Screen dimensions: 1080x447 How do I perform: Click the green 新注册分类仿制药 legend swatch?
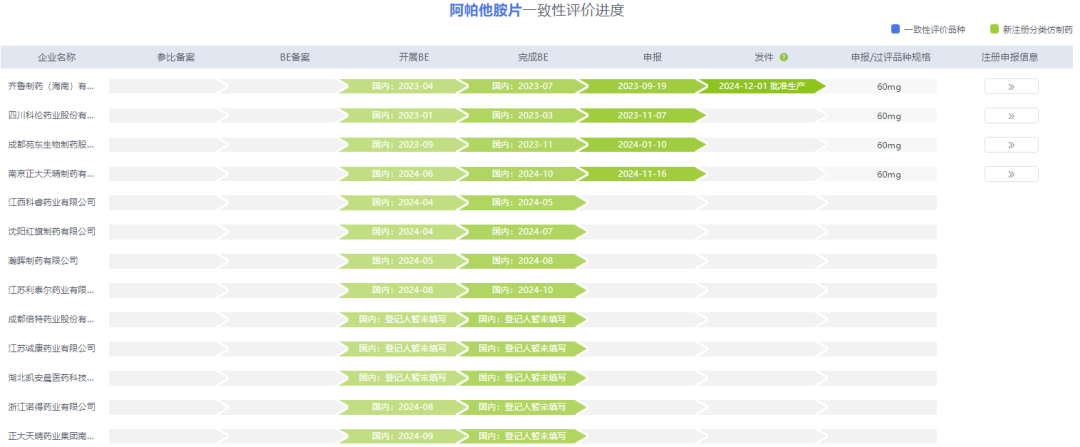[x=994, y=29]
